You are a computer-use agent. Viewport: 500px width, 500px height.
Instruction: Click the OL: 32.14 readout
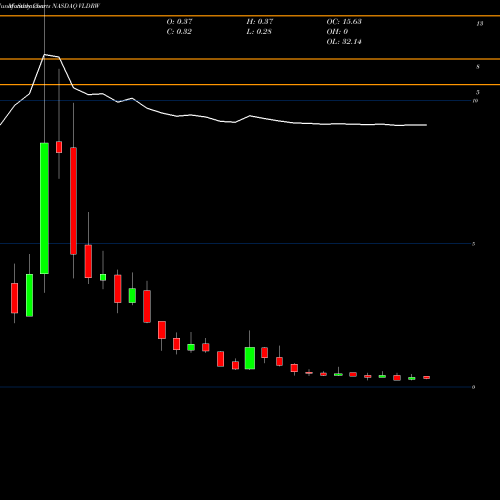click(344, 42)
